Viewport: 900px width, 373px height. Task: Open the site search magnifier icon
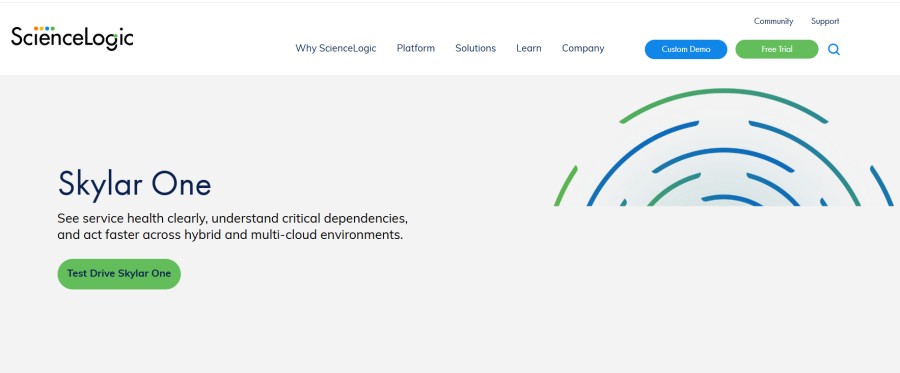[x=833, y=50]
